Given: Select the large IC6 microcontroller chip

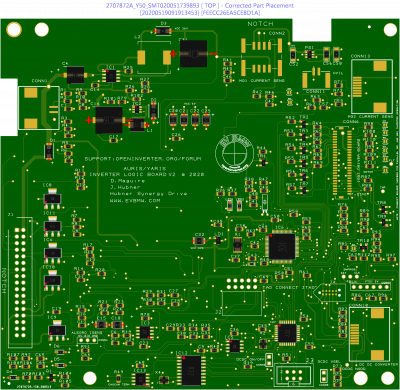Looking at the screenshot, I should click(x=282, y=246).
